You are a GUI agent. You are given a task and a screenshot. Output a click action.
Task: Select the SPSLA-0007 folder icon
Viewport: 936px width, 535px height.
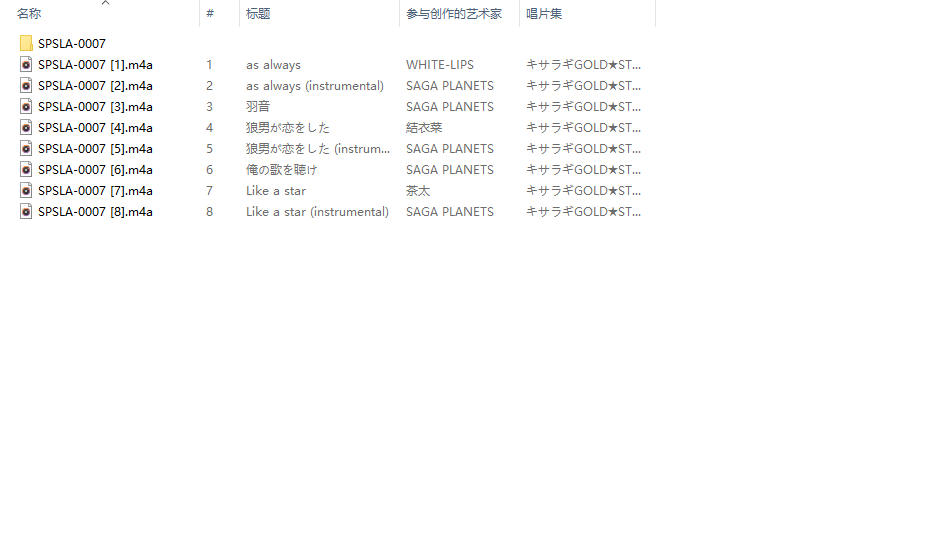coord(26,43)
